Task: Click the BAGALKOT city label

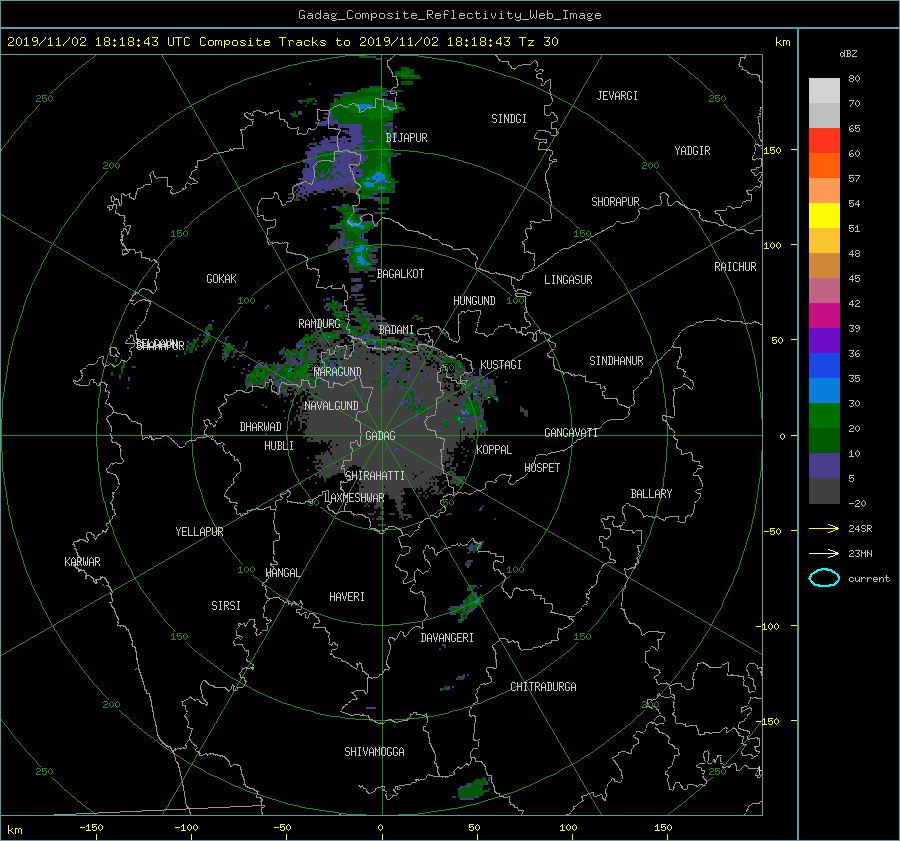Action: 400,274
